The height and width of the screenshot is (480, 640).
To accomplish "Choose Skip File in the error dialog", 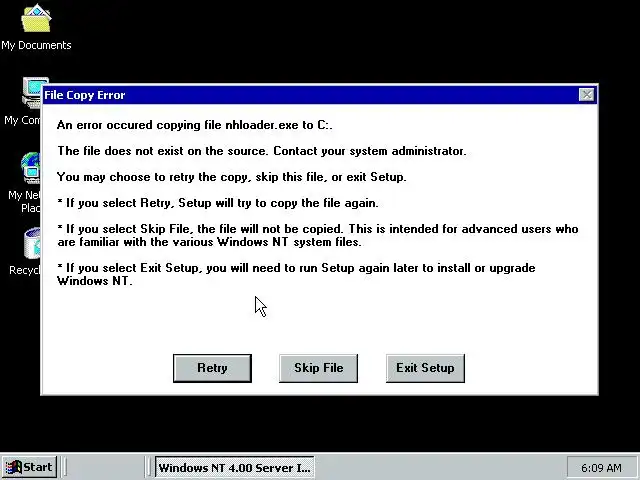I will tap(318, 368).
